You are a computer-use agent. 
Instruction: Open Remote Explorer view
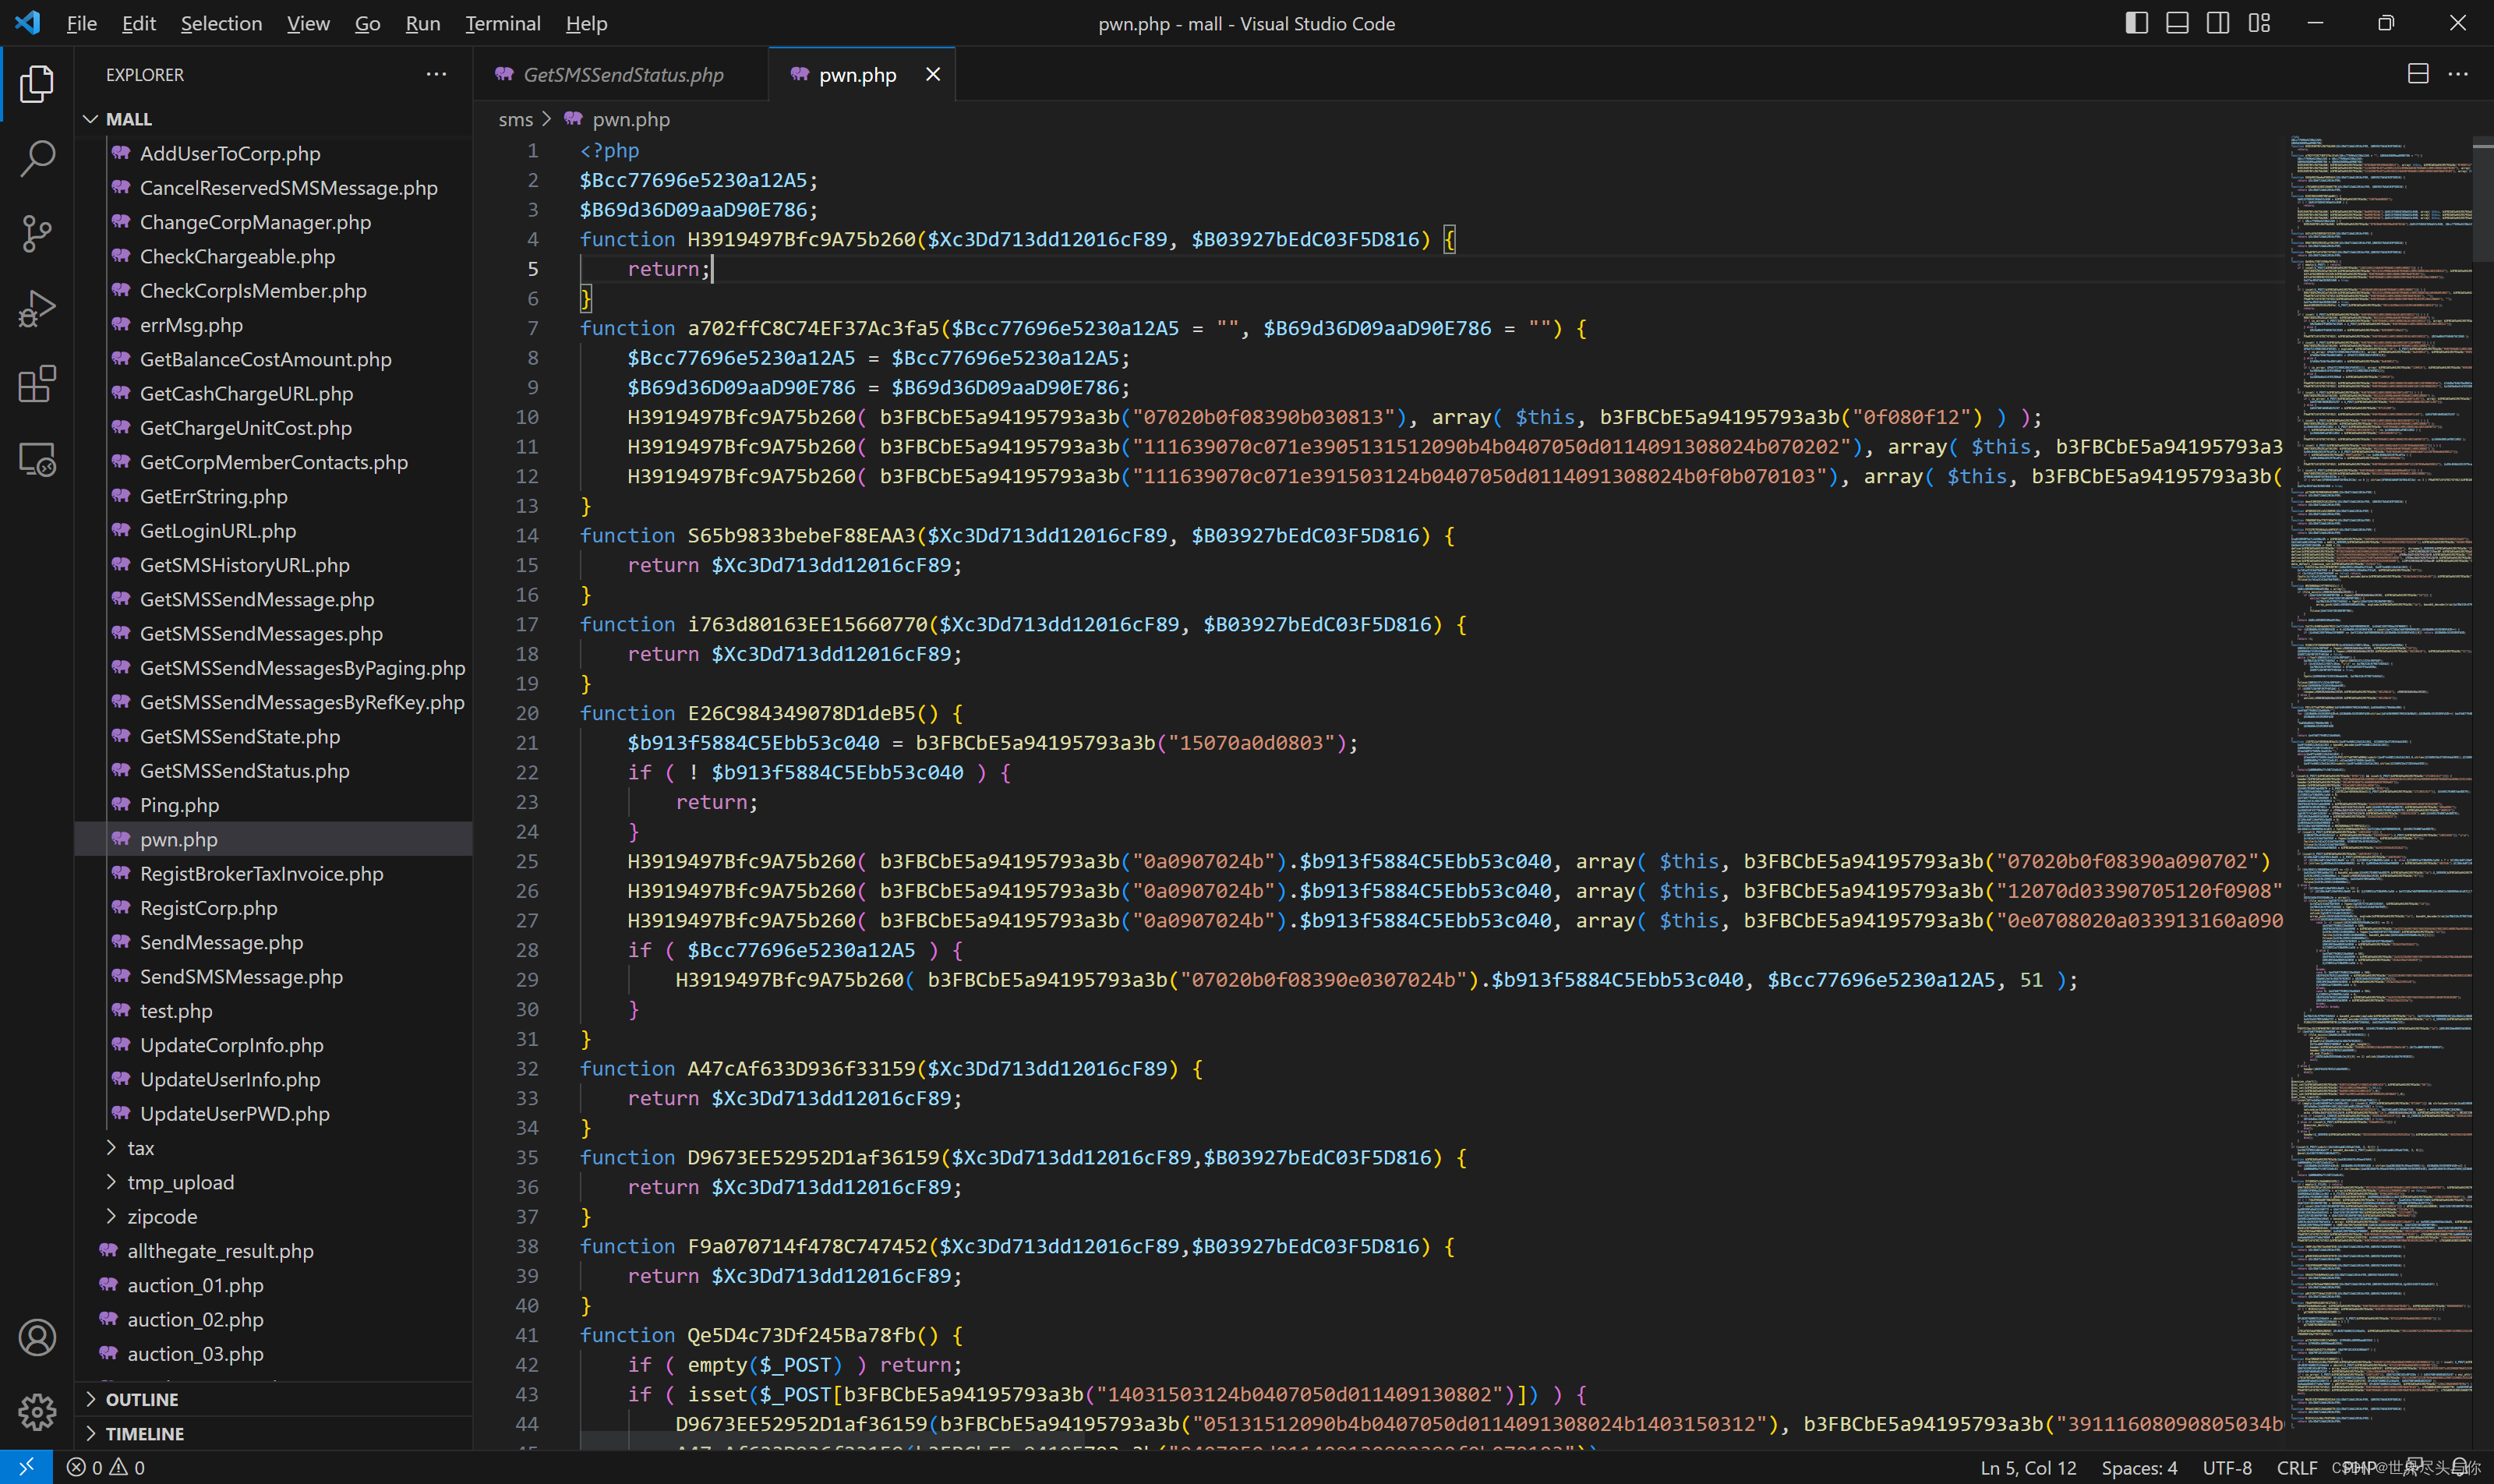tap(37, 460)
